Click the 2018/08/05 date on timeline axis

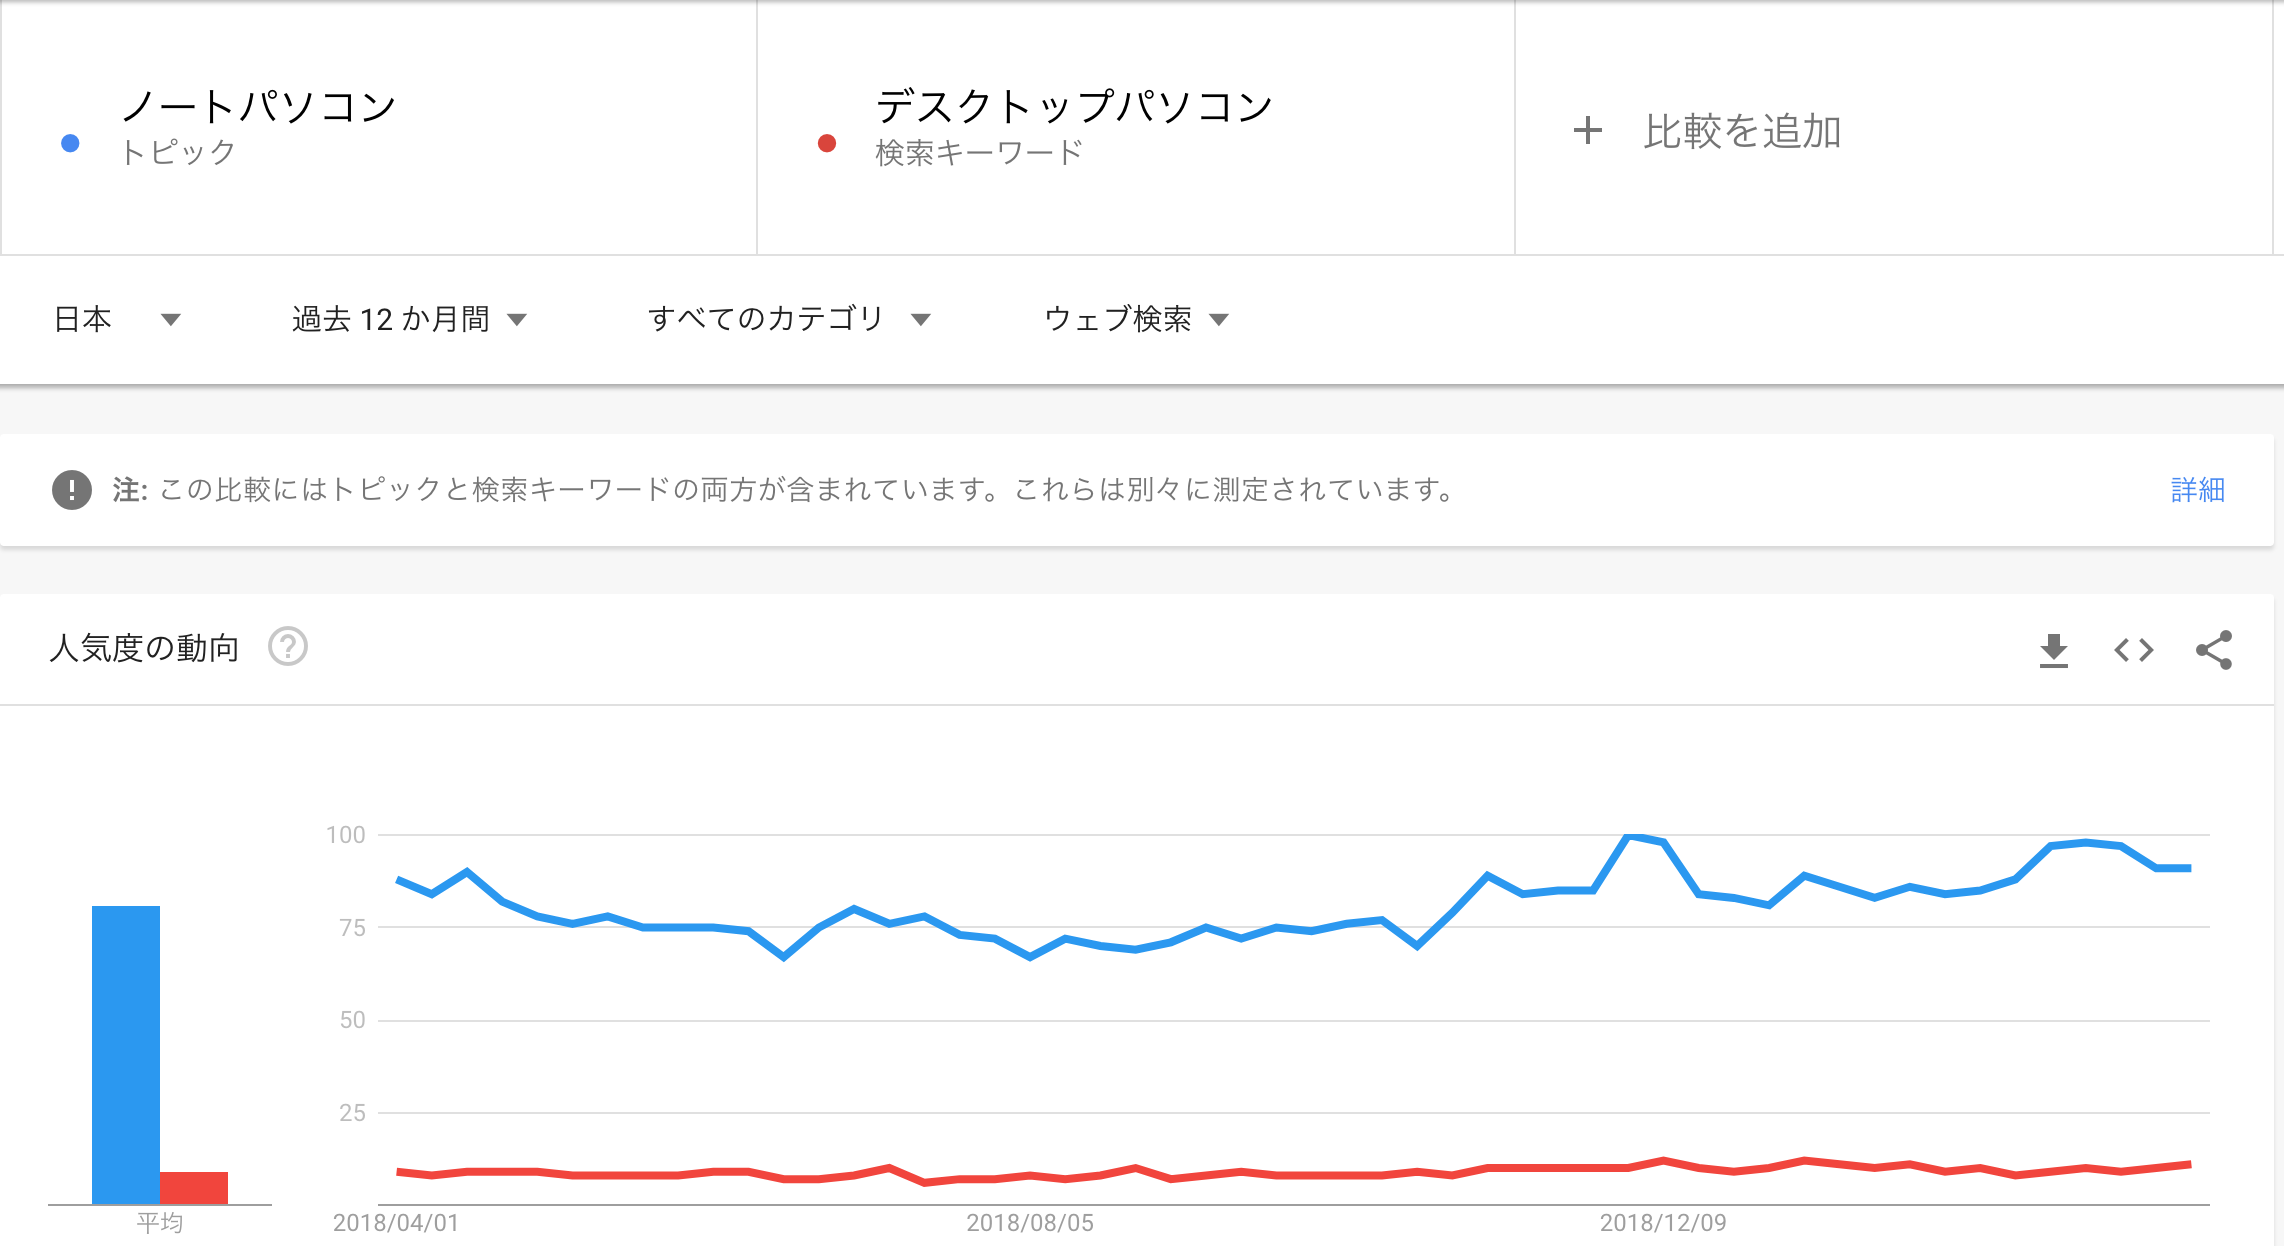pos(1030,1223)
